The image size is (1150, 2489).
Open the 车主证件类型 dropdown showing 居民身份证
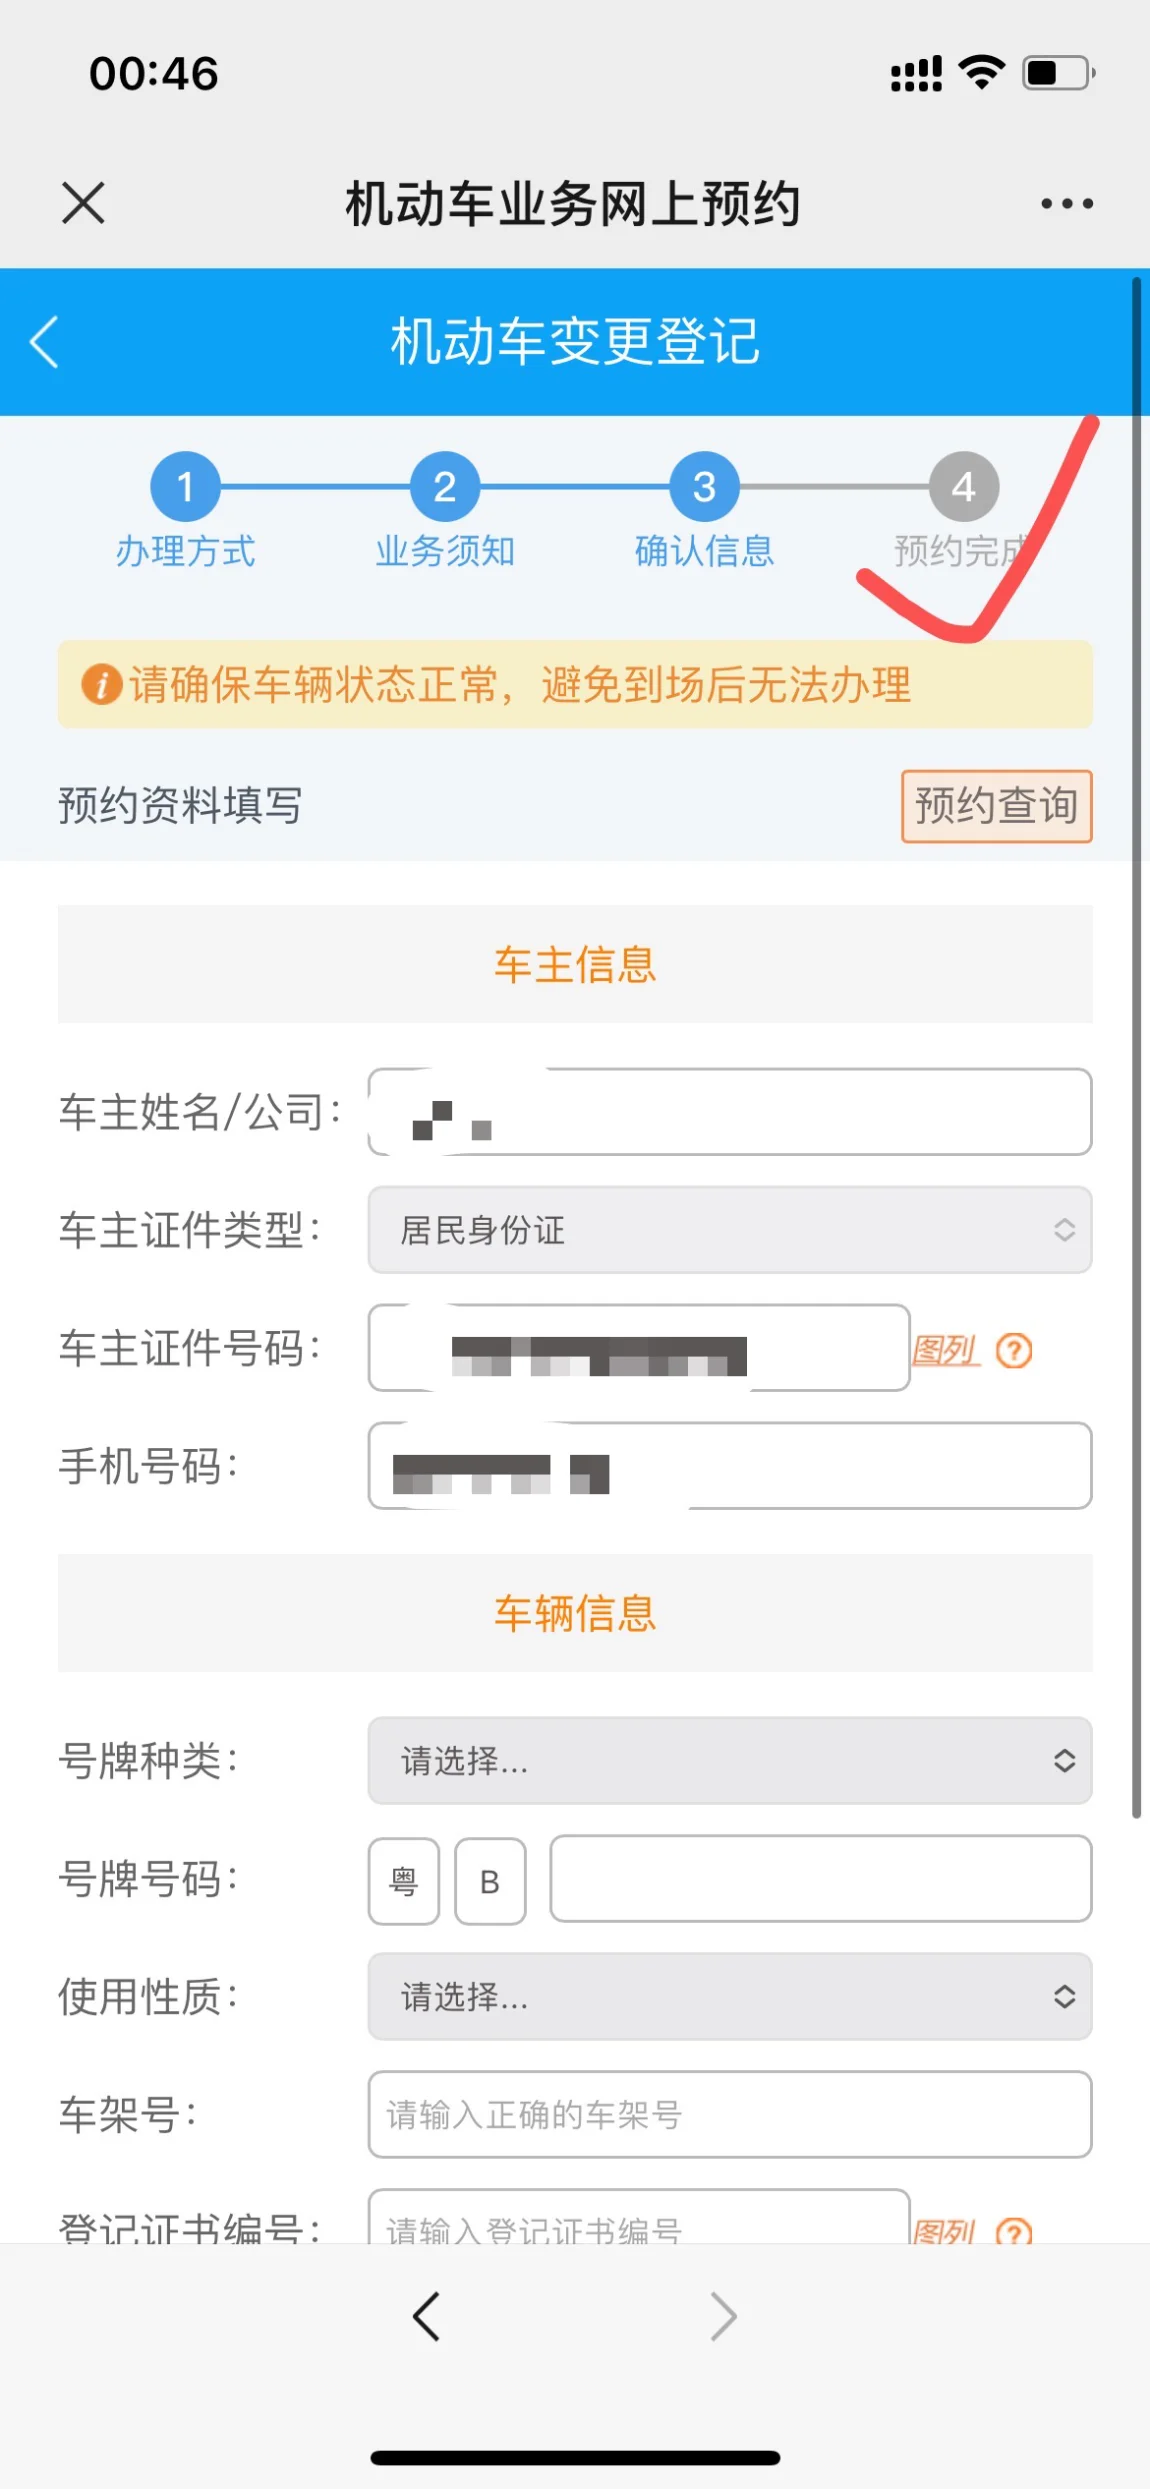tap(730, 1230)
